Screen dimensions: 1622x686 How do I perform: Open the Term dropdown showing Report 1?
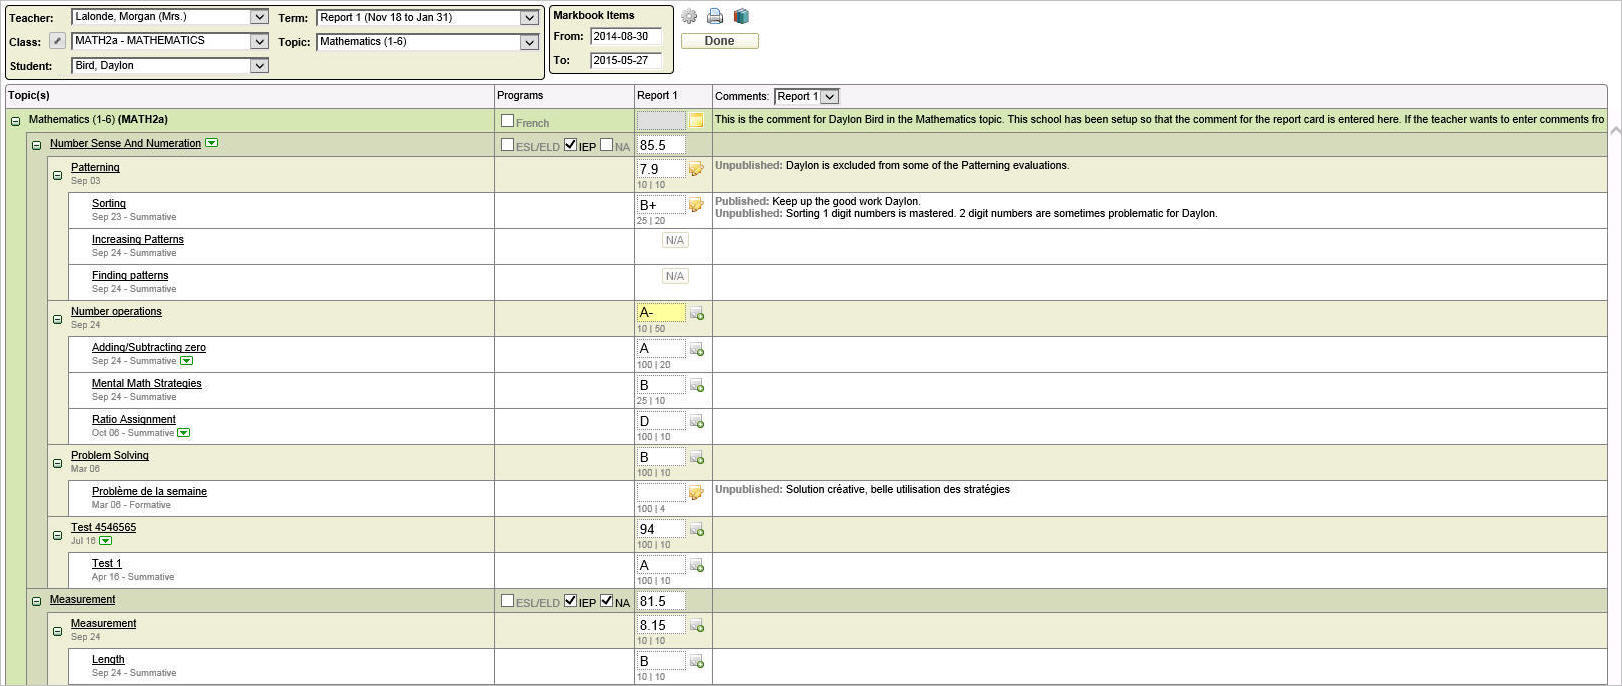[529, 18]
